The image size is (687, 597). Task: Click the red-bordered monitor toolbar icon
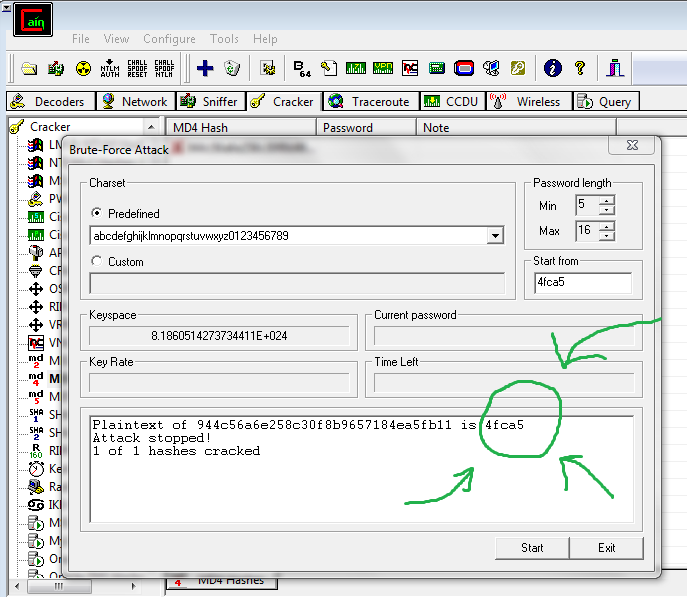click(464, 68)
